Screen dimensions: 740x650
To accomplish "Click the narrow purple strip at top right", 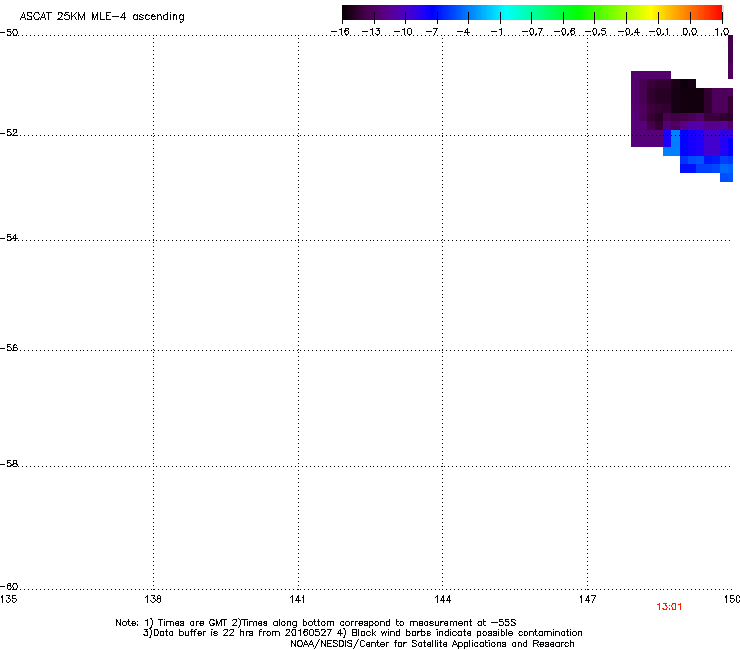I will point(731,57).
